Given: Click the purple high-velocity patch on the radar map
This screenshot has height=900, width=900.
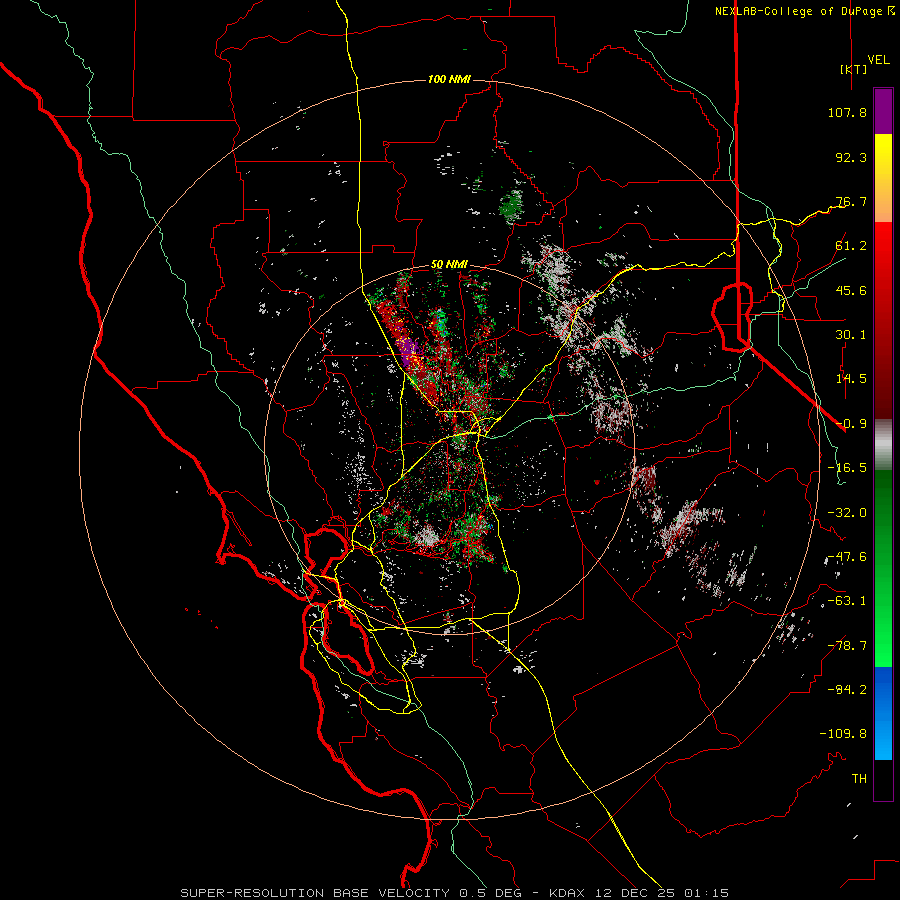Looking at the screenshot, I should coord(408,350).
